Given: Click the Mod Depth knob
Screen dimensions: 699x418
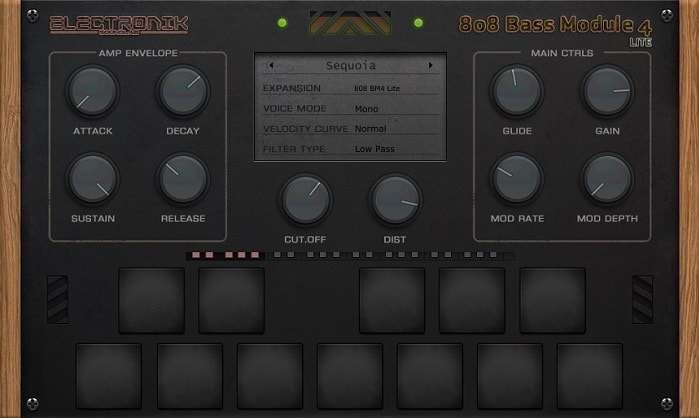Looking at the screenshot, I should tap(607, 179).
